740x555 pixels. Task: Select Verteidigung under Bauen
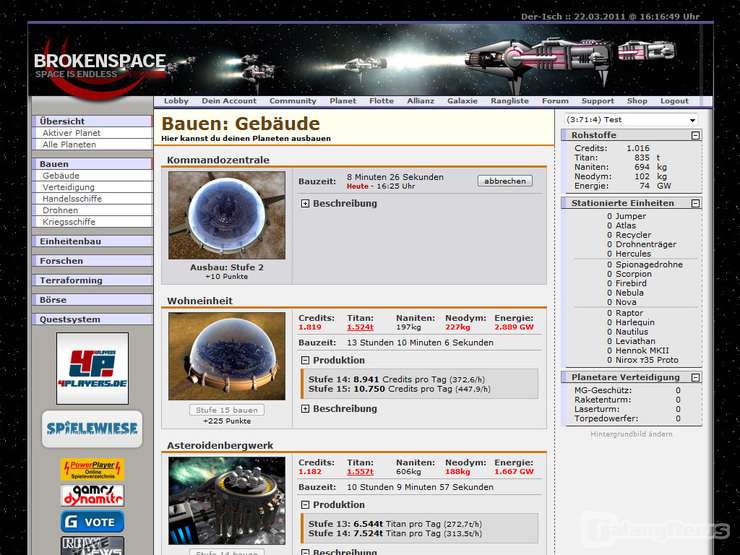click(92, 187)
